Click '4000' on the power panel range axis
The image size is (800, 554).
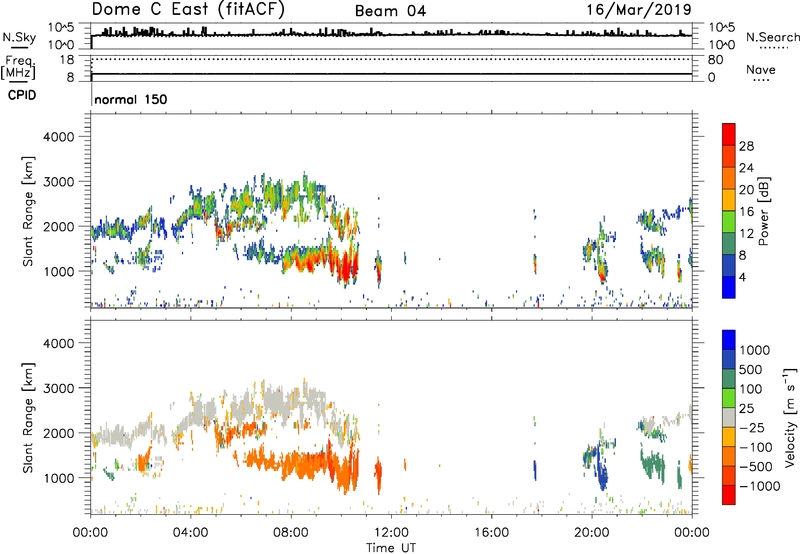click(x=58, y=137)
